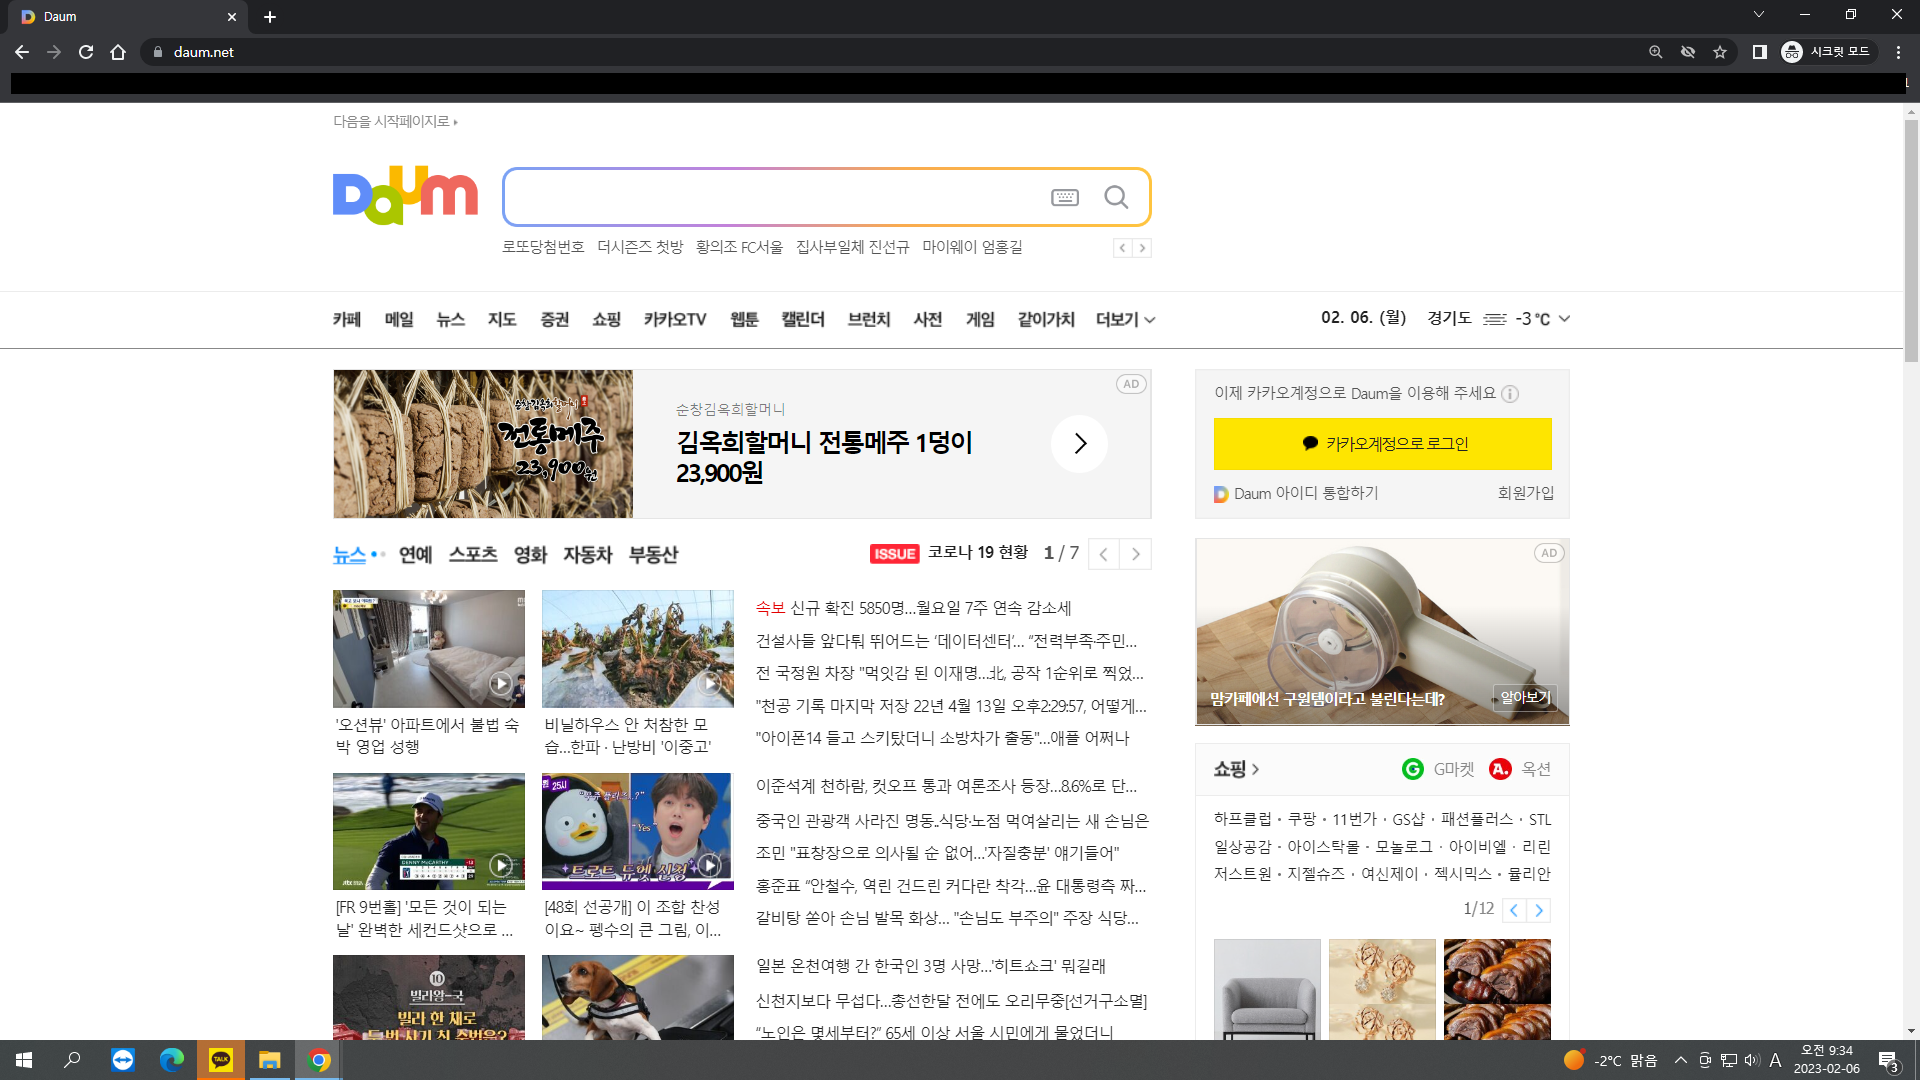Open KakaoTalk from the taskbar
1920x1080 pixels.
tap(221, 1060)
